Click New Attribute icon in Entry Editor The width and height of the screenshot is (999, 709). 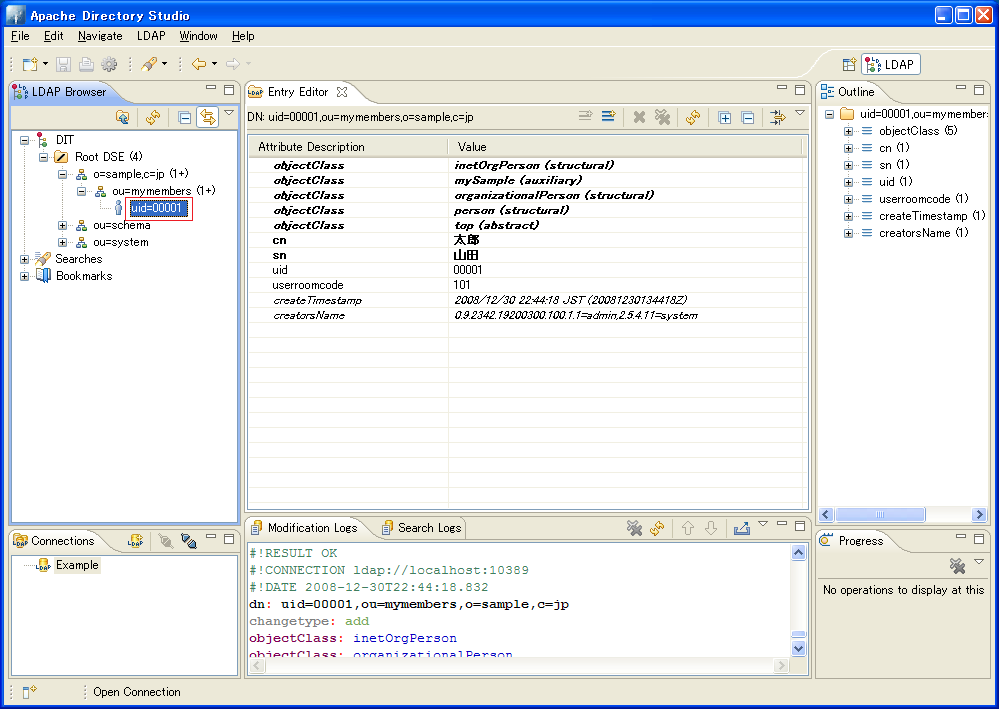pyautogui.click(x=608, y=116)
